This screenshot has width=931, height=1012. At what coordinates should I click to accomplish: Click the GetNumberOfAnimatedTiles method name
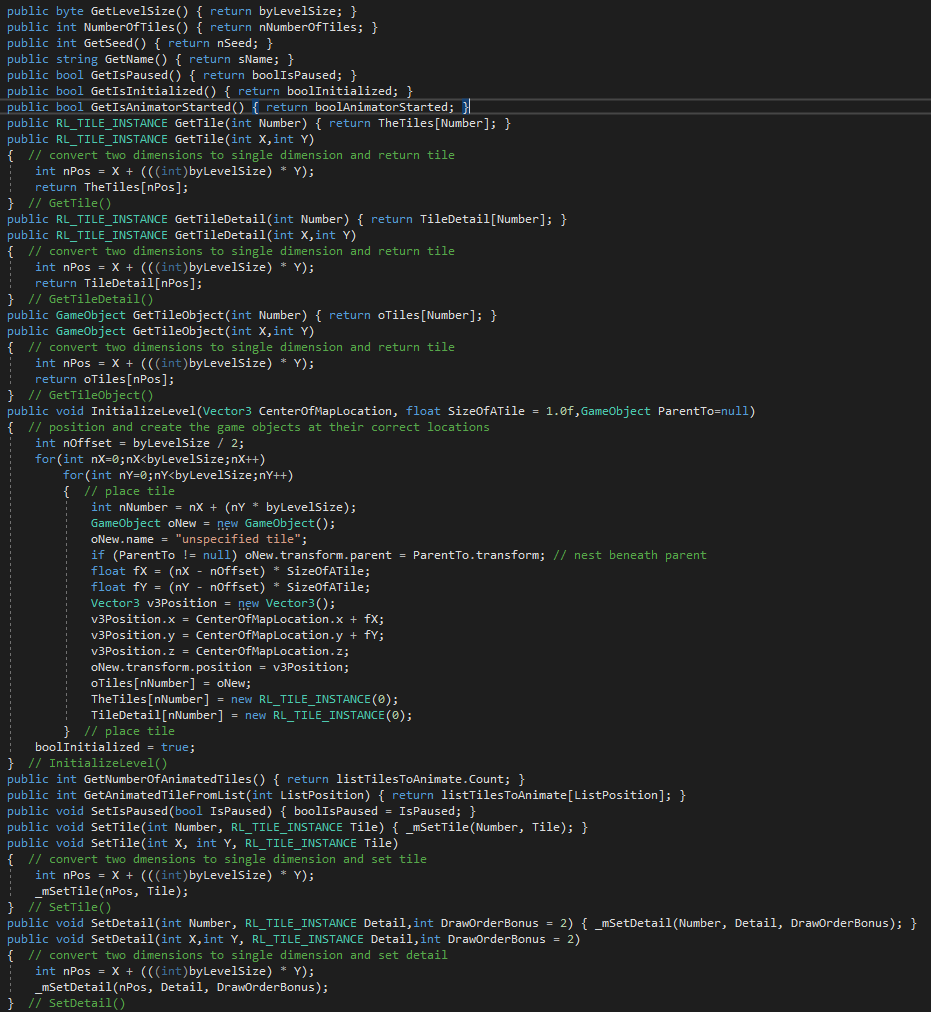[168, 779]
